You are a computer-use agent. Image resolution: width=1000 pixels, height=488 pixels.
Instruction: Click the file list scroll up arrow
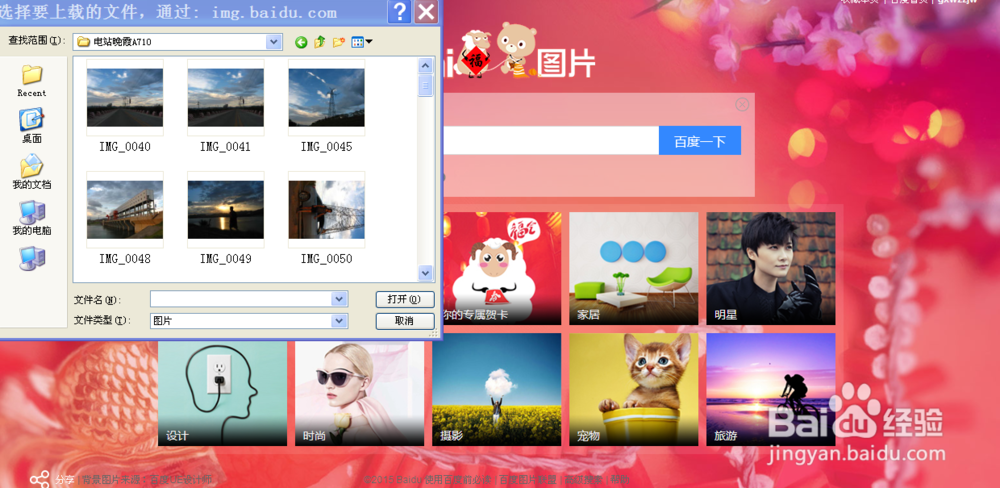(x=425, y=66)
